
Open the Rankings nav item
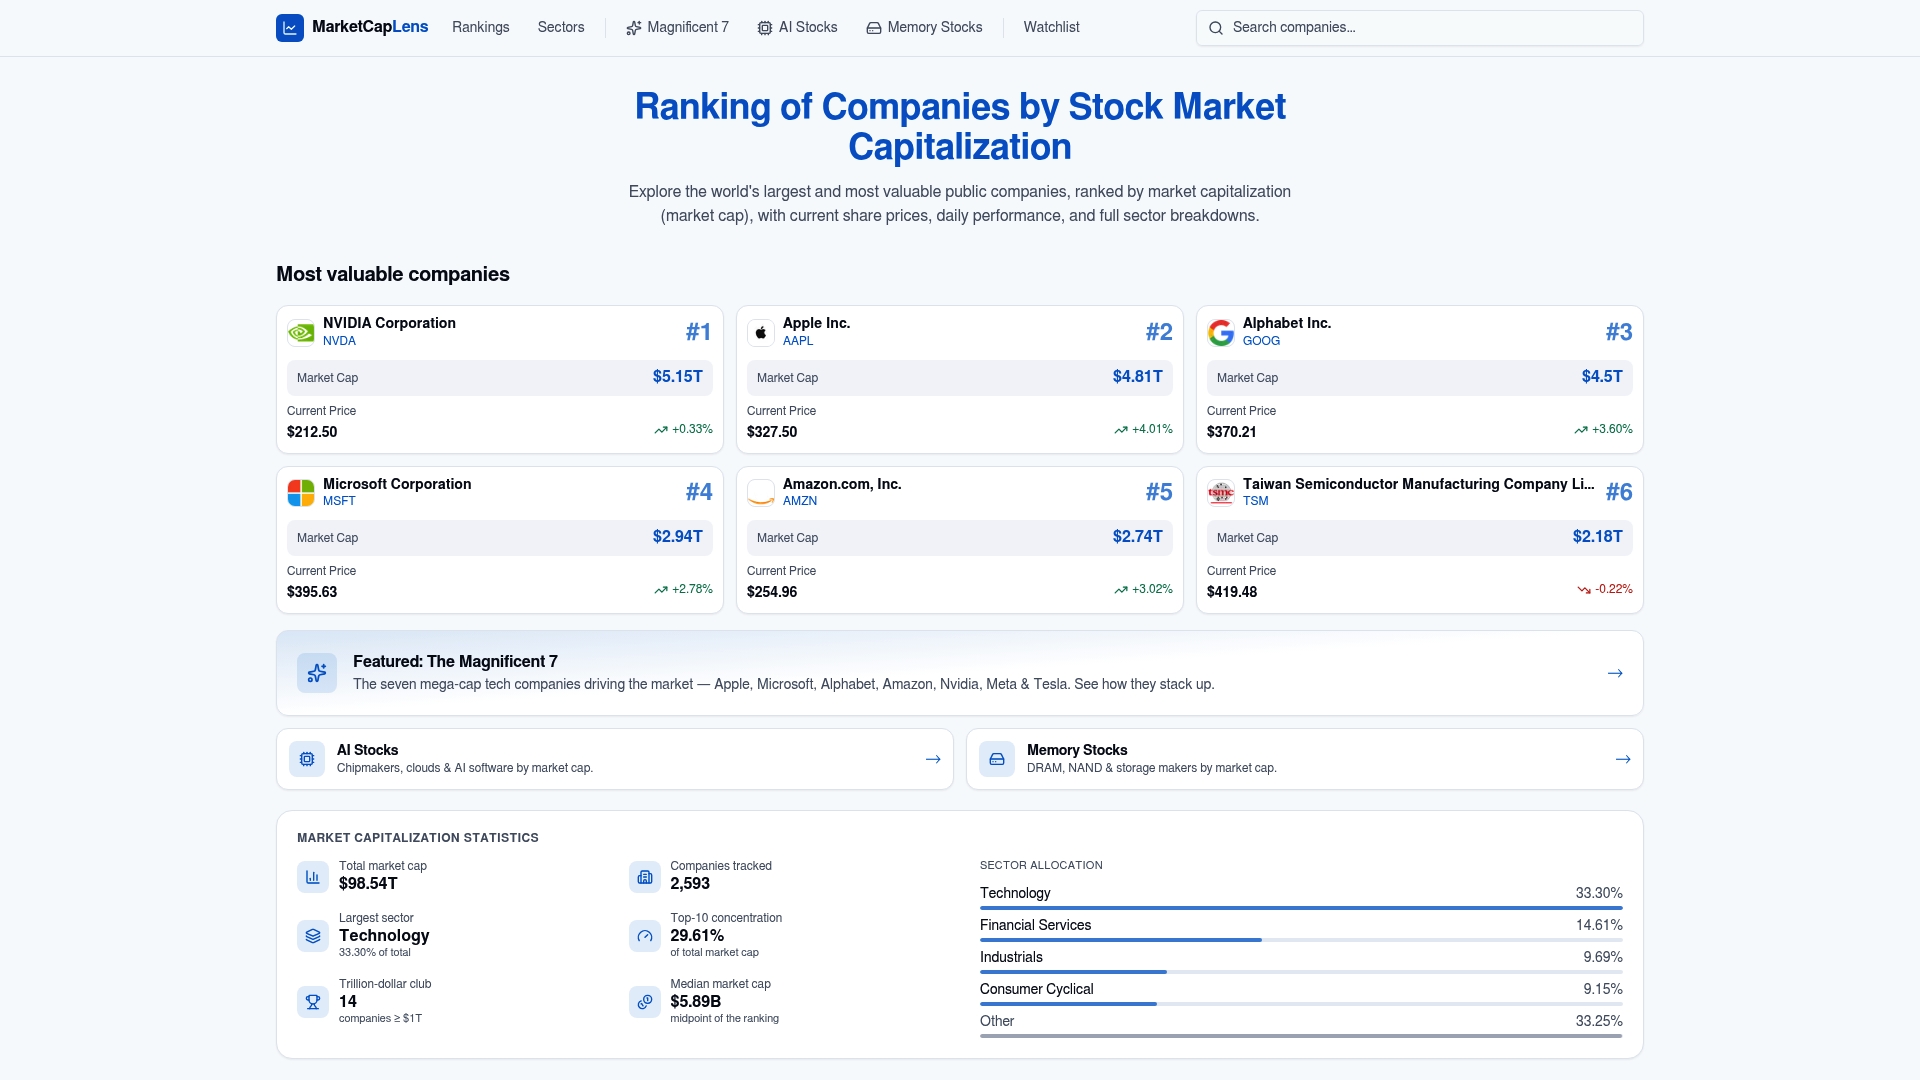pyautogui.click(x=481, y=28)
